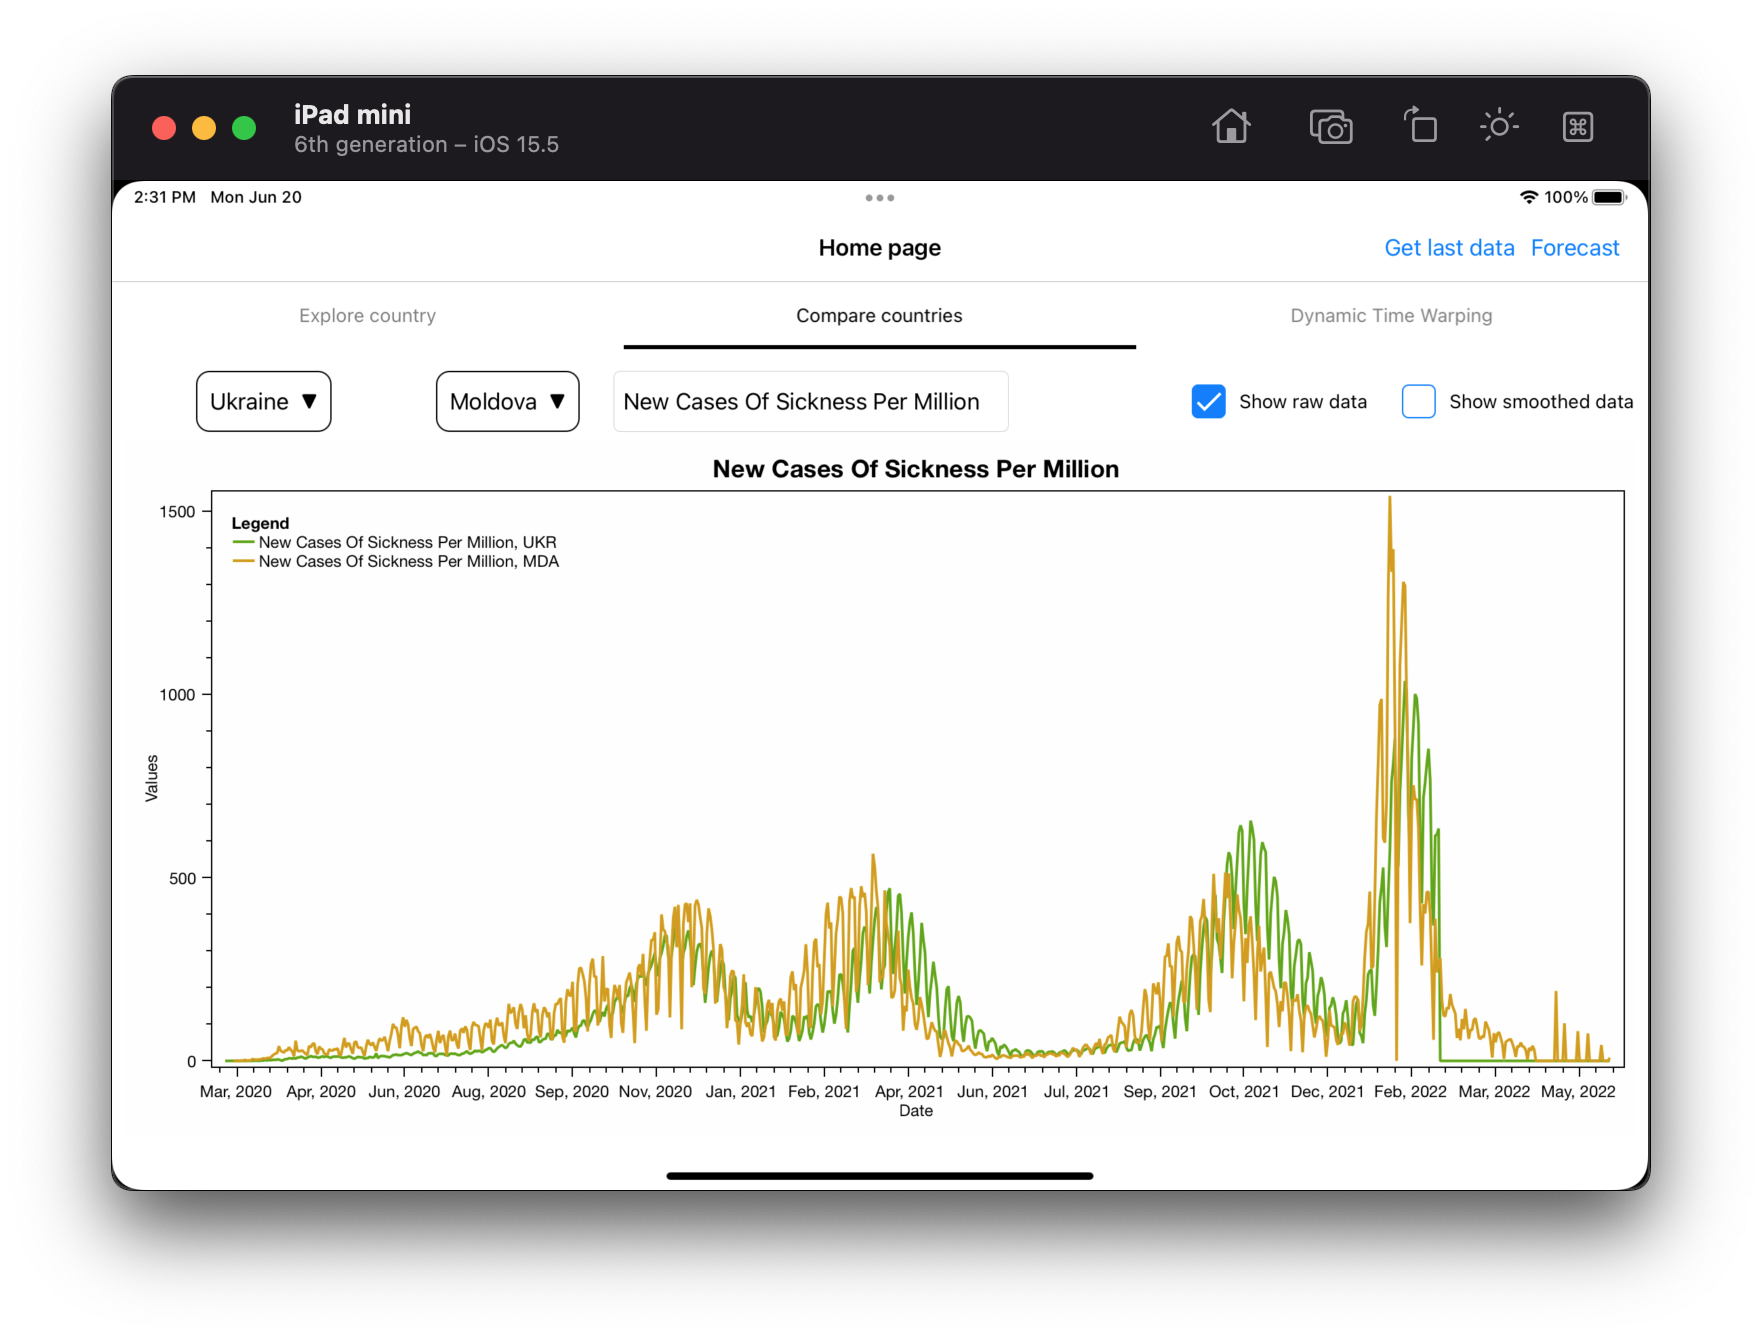Open the Forecast link
The width and height of the screenshot is (1762, 1338).
1575,248
